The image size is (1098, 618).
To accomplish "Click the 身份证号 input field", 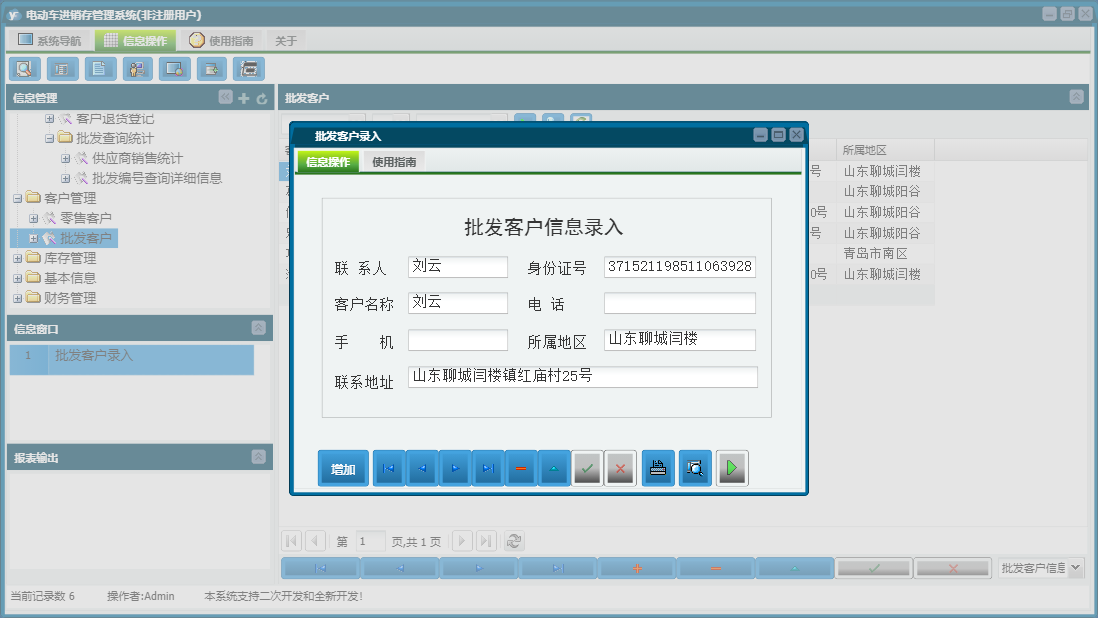I will coord(680,267).
